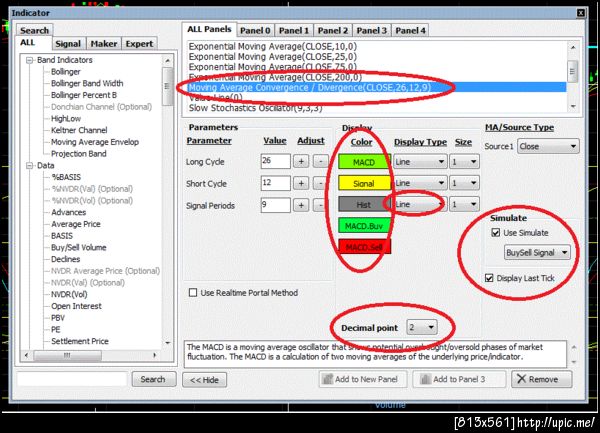Open the Source1 Close dropdown
The image size is (600, 433).
click(x=548, y=146)
